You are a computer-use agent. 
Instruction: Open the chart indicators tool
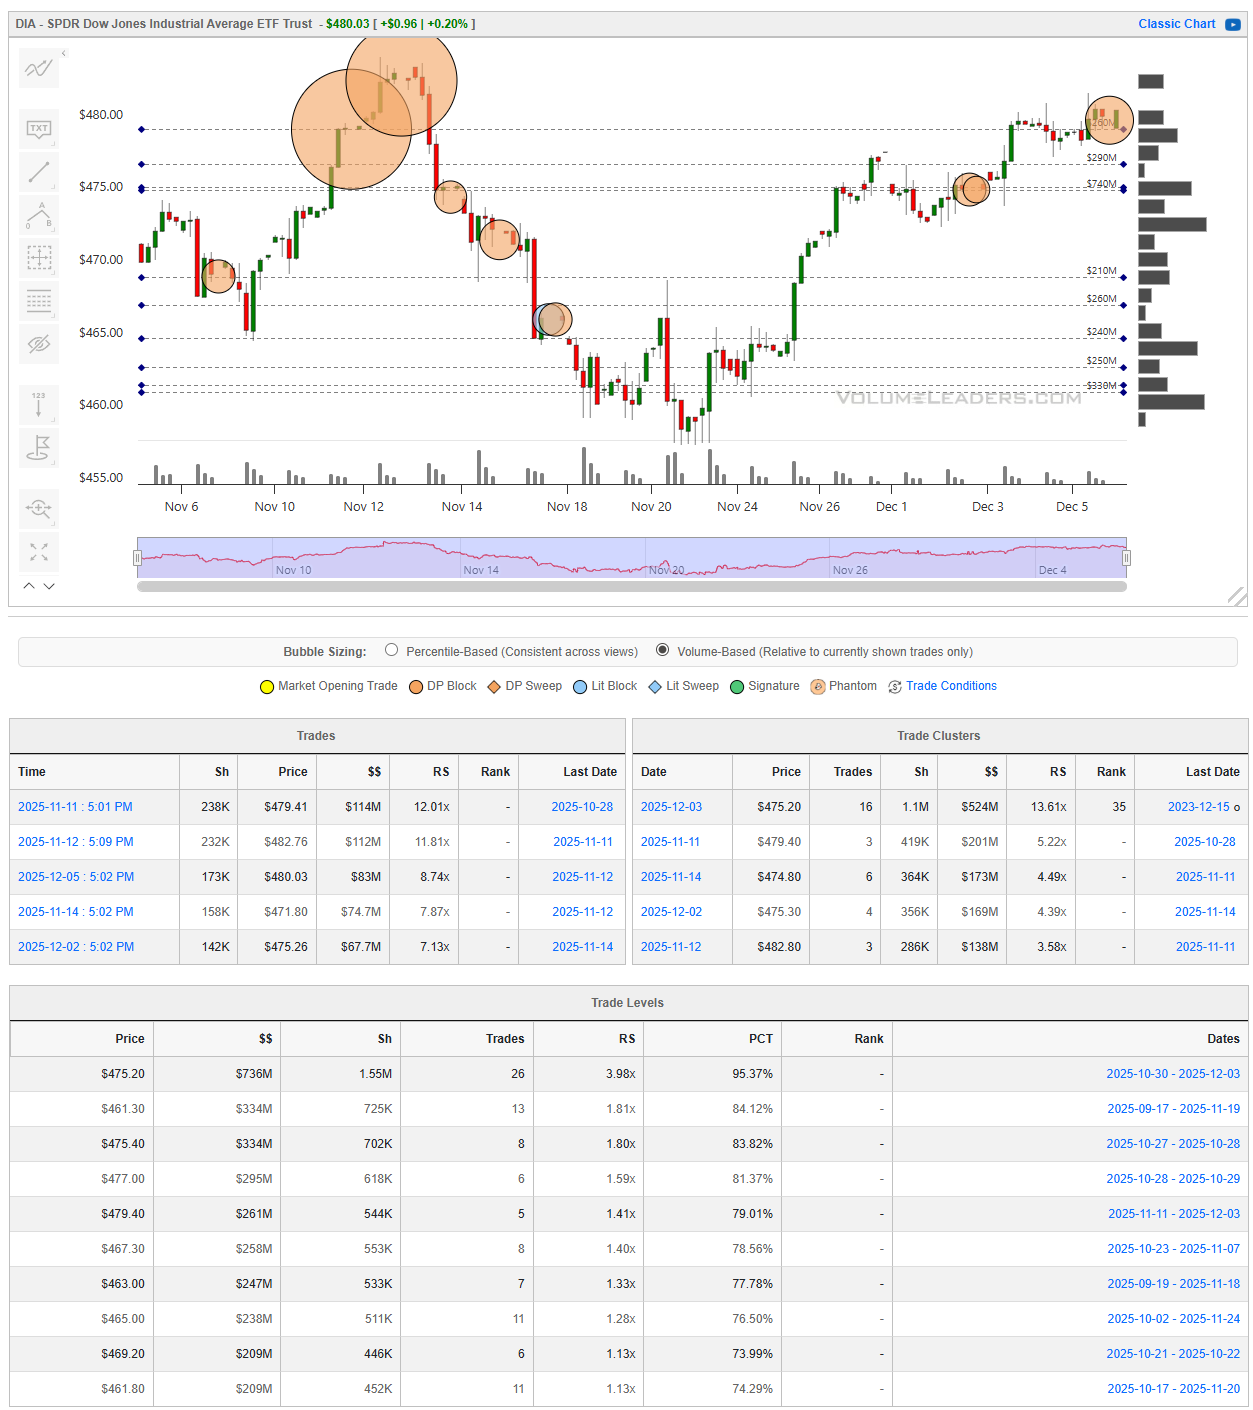[39, 68]
